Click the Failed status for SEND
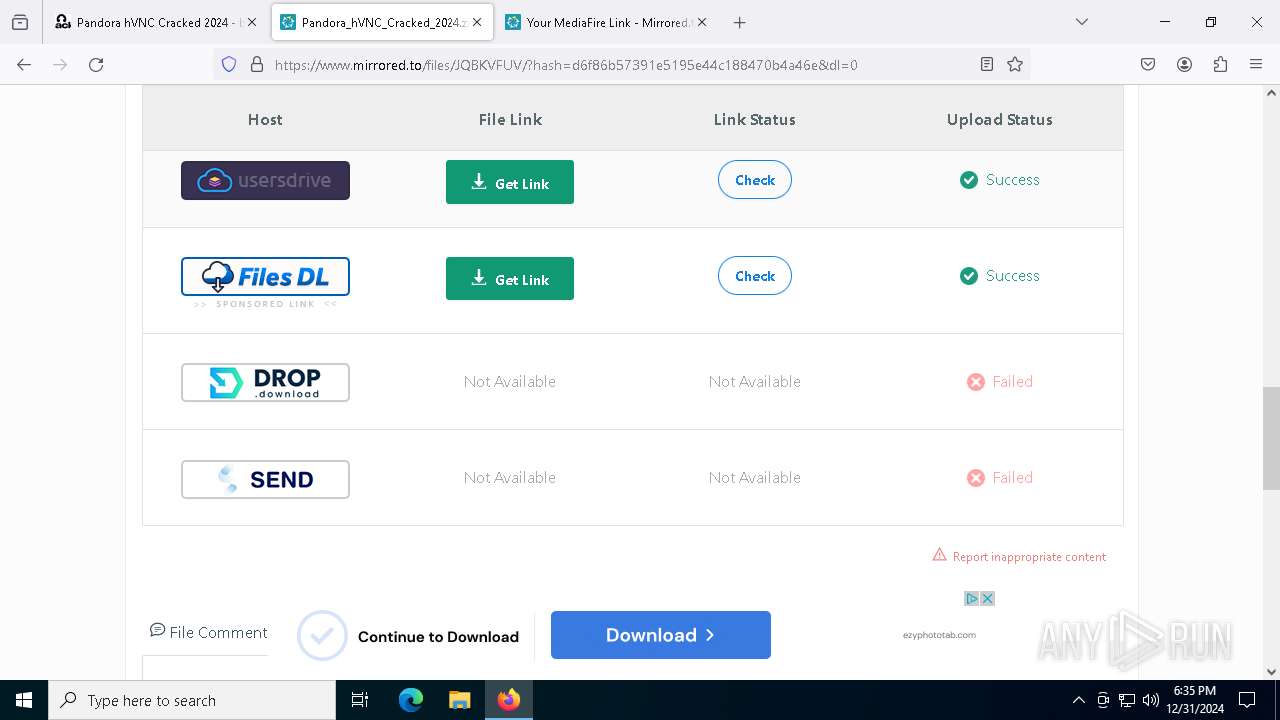The width and height of the screenshot is (1280, 720). pos(999,478)
